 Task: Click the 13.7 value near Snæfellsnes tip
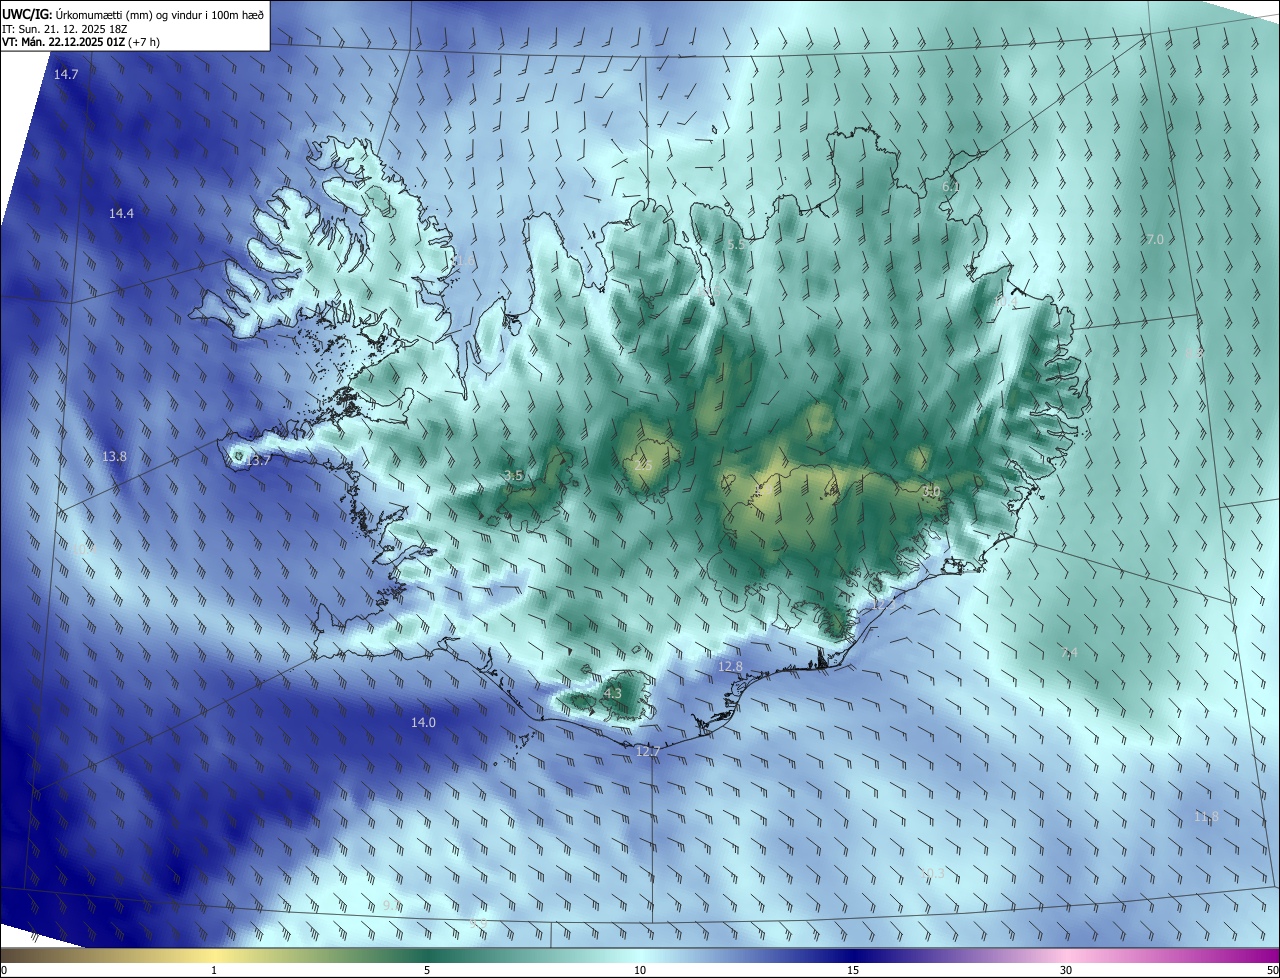coord(259,460)
